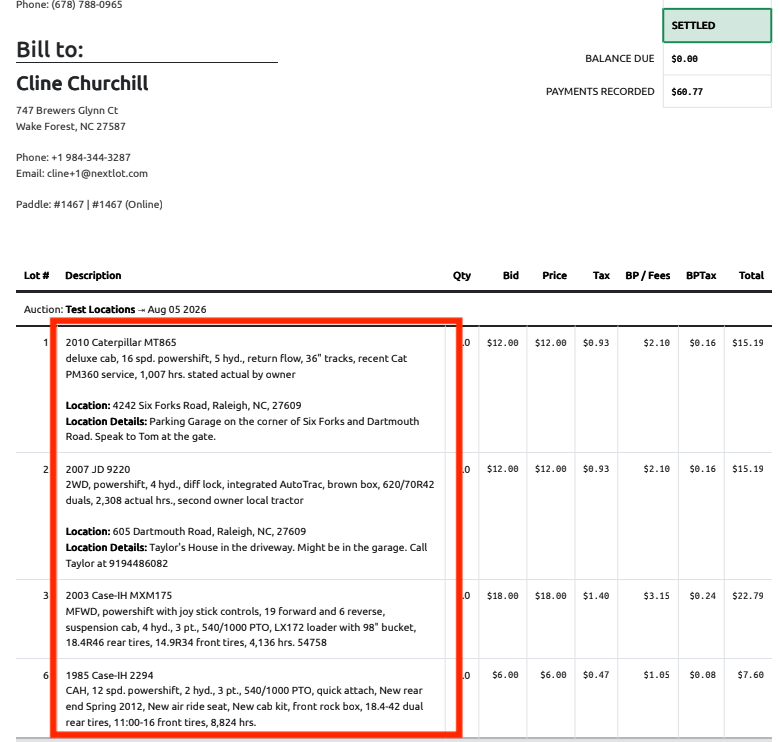Click the customer name Cline Churchill
This screenshot has height=742, width=780.
coord(82,84)
